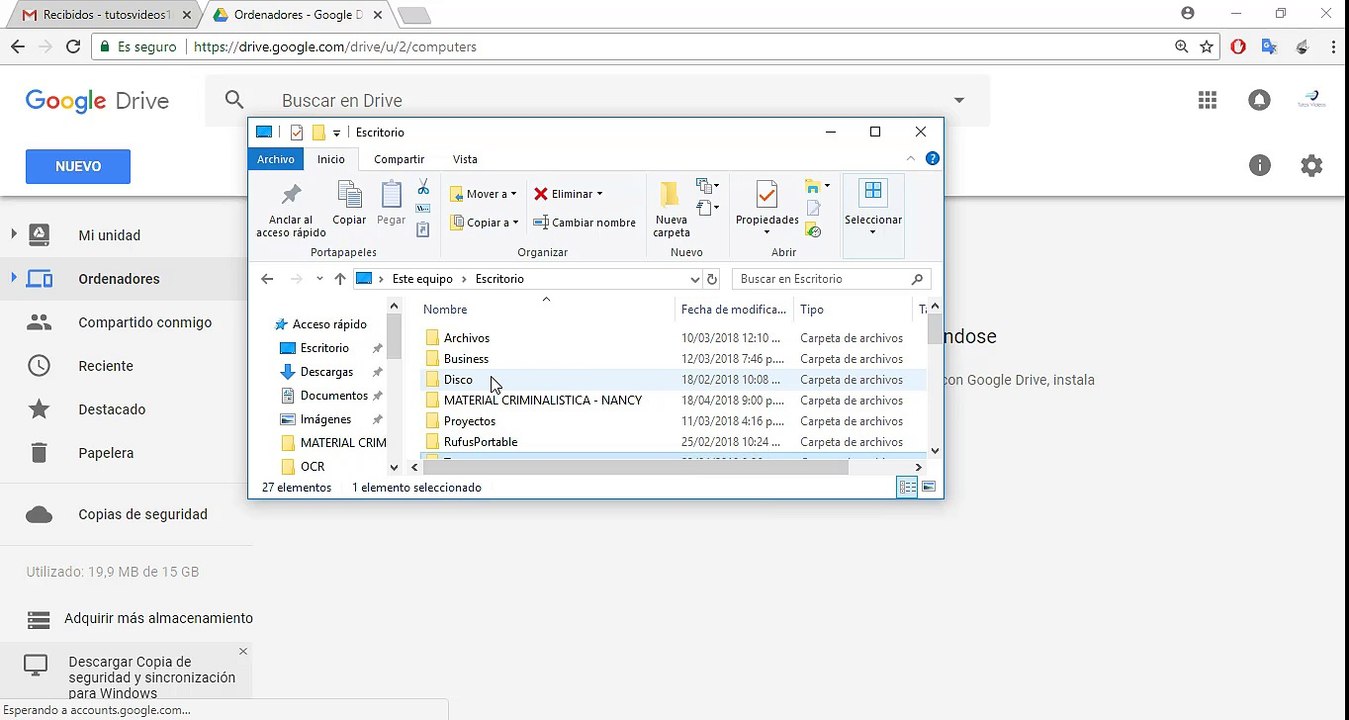Expand the Eliminar dropdown arrow
The image size is (1349, 720).
(599, 194)
